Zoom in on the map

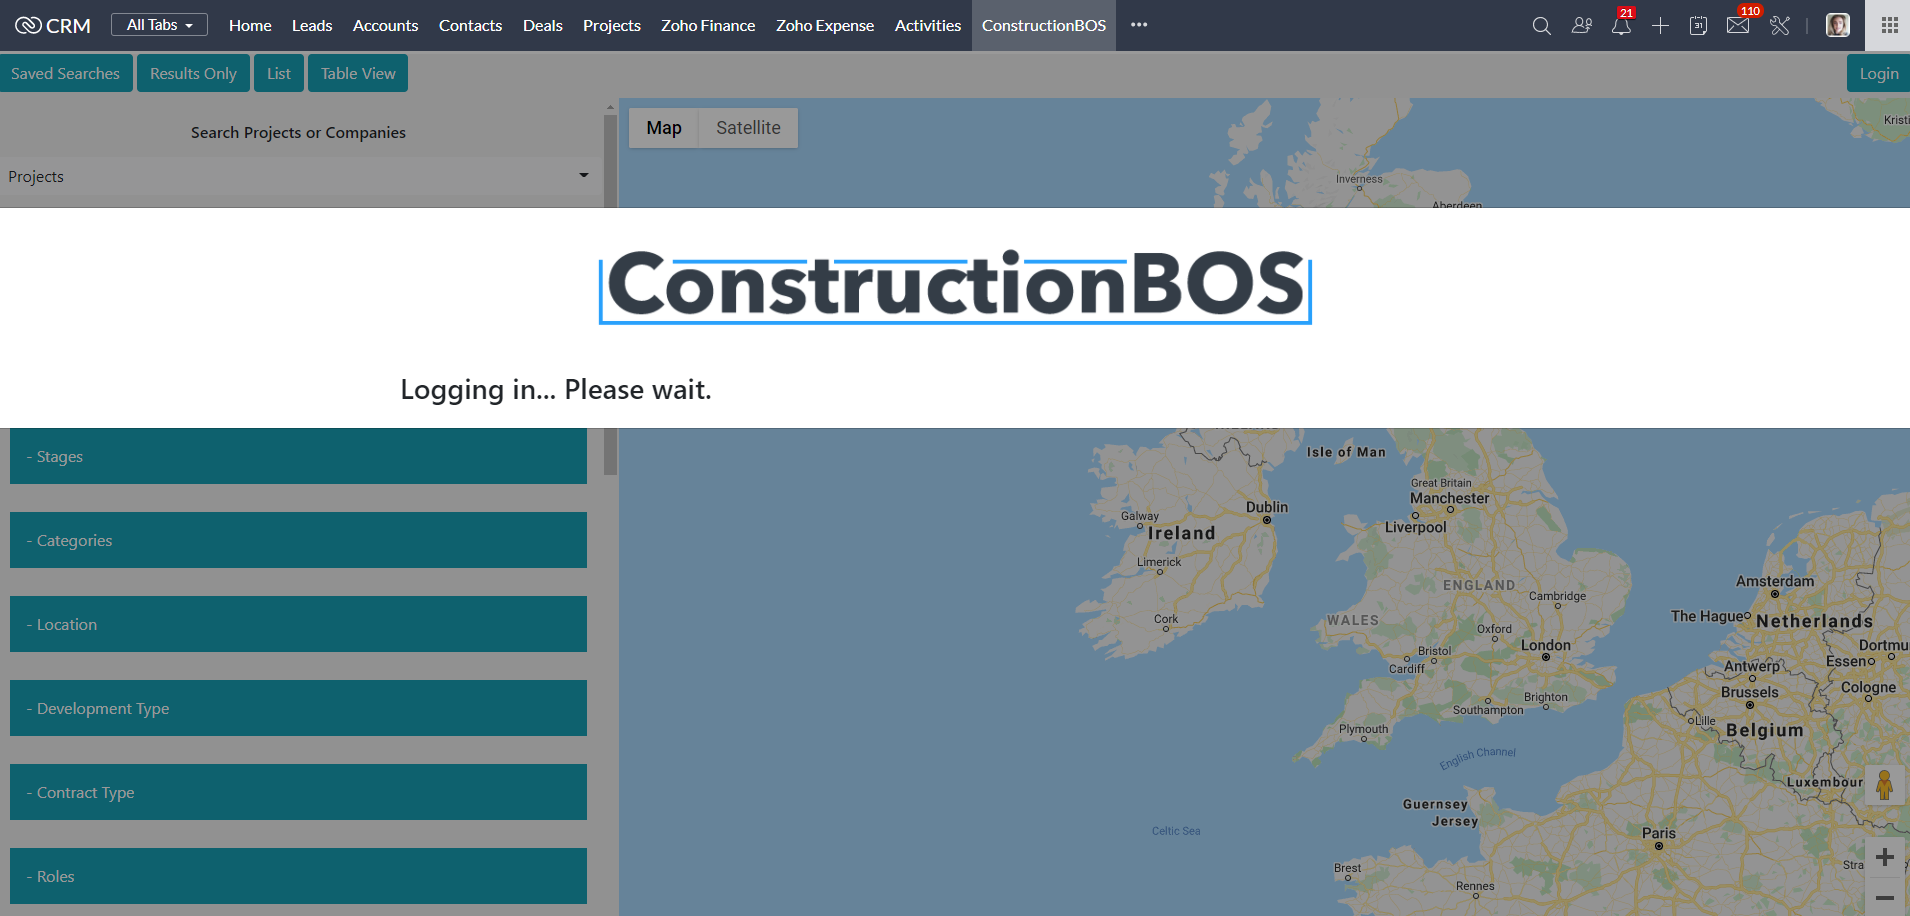pyautogui.click(x=1885, y=857)
